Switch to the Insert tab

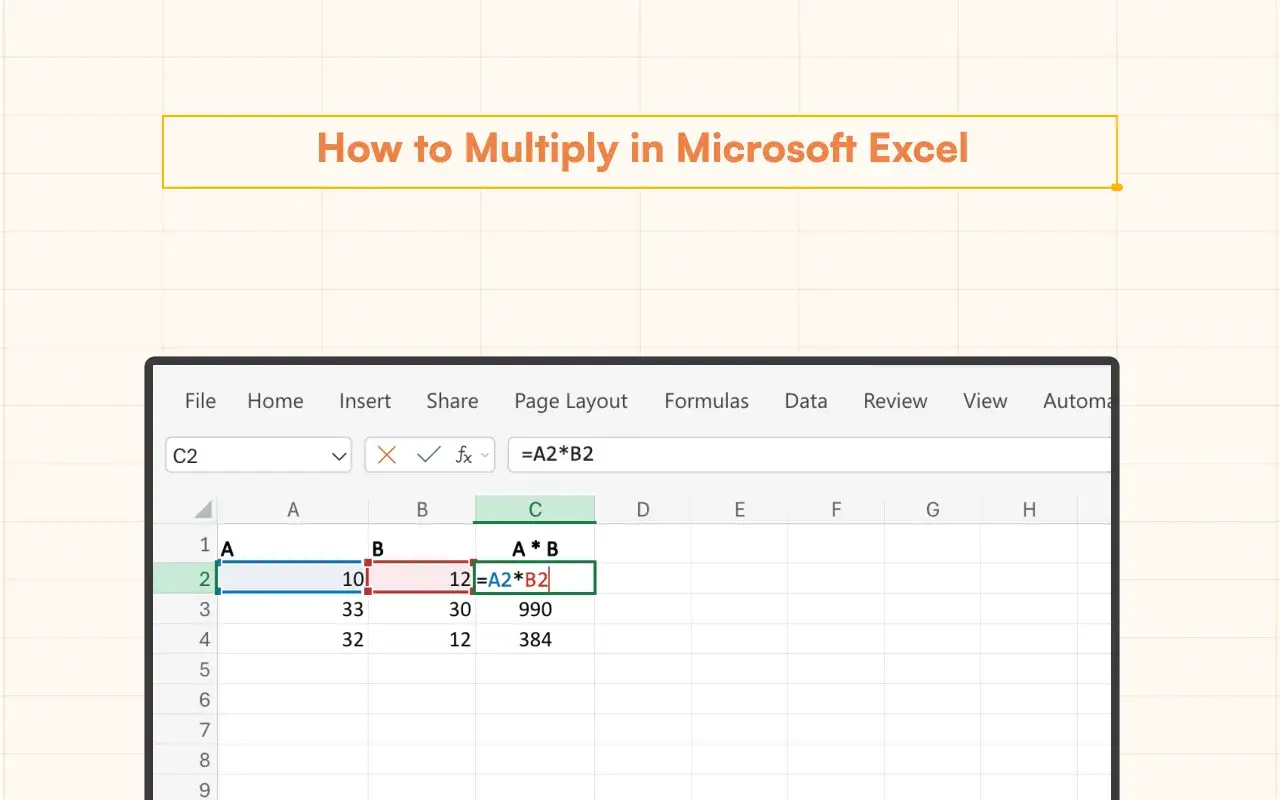tap(365, 401)
